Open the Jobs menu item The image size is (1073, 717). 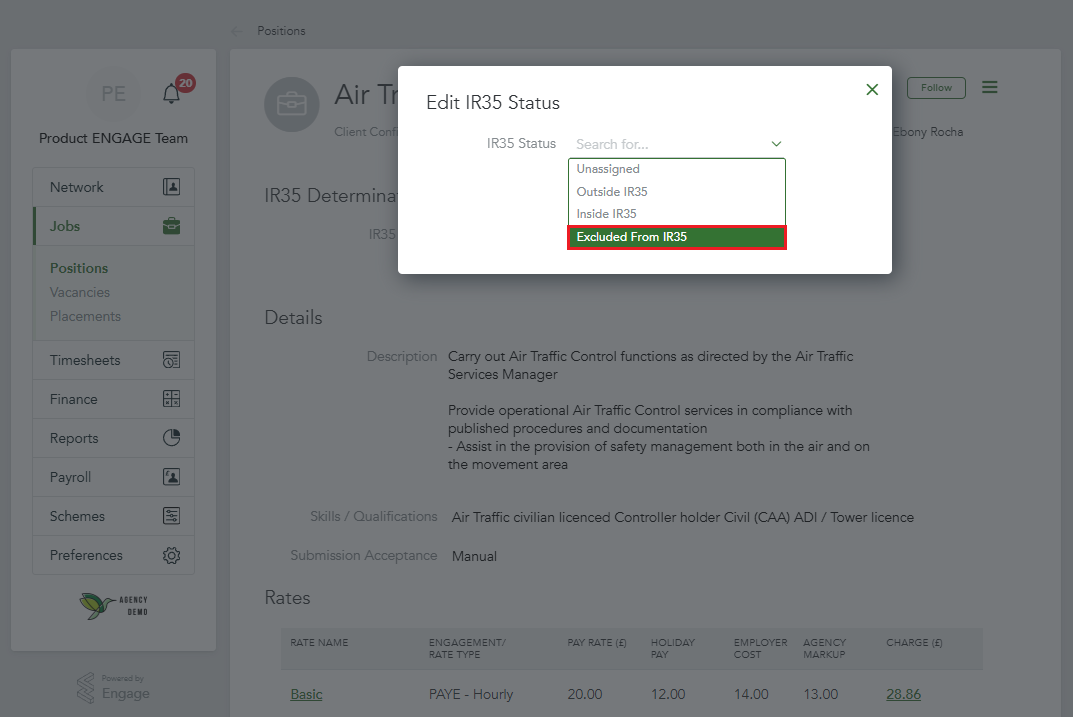click(114, 226)
